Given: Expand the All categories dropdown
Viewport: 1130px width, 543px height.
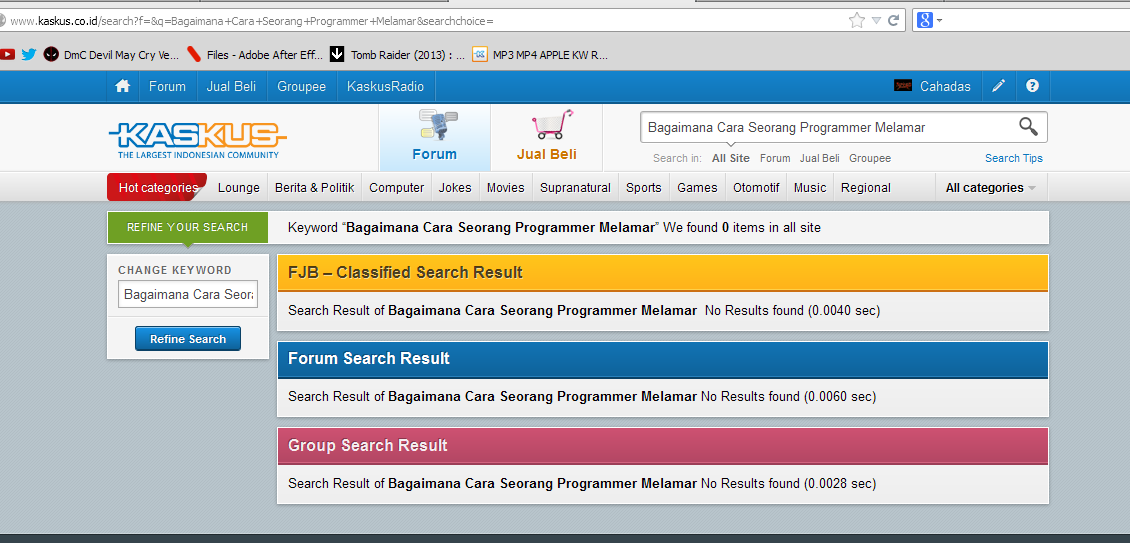Looking at the screenshot, I should (x=991, y=187).
